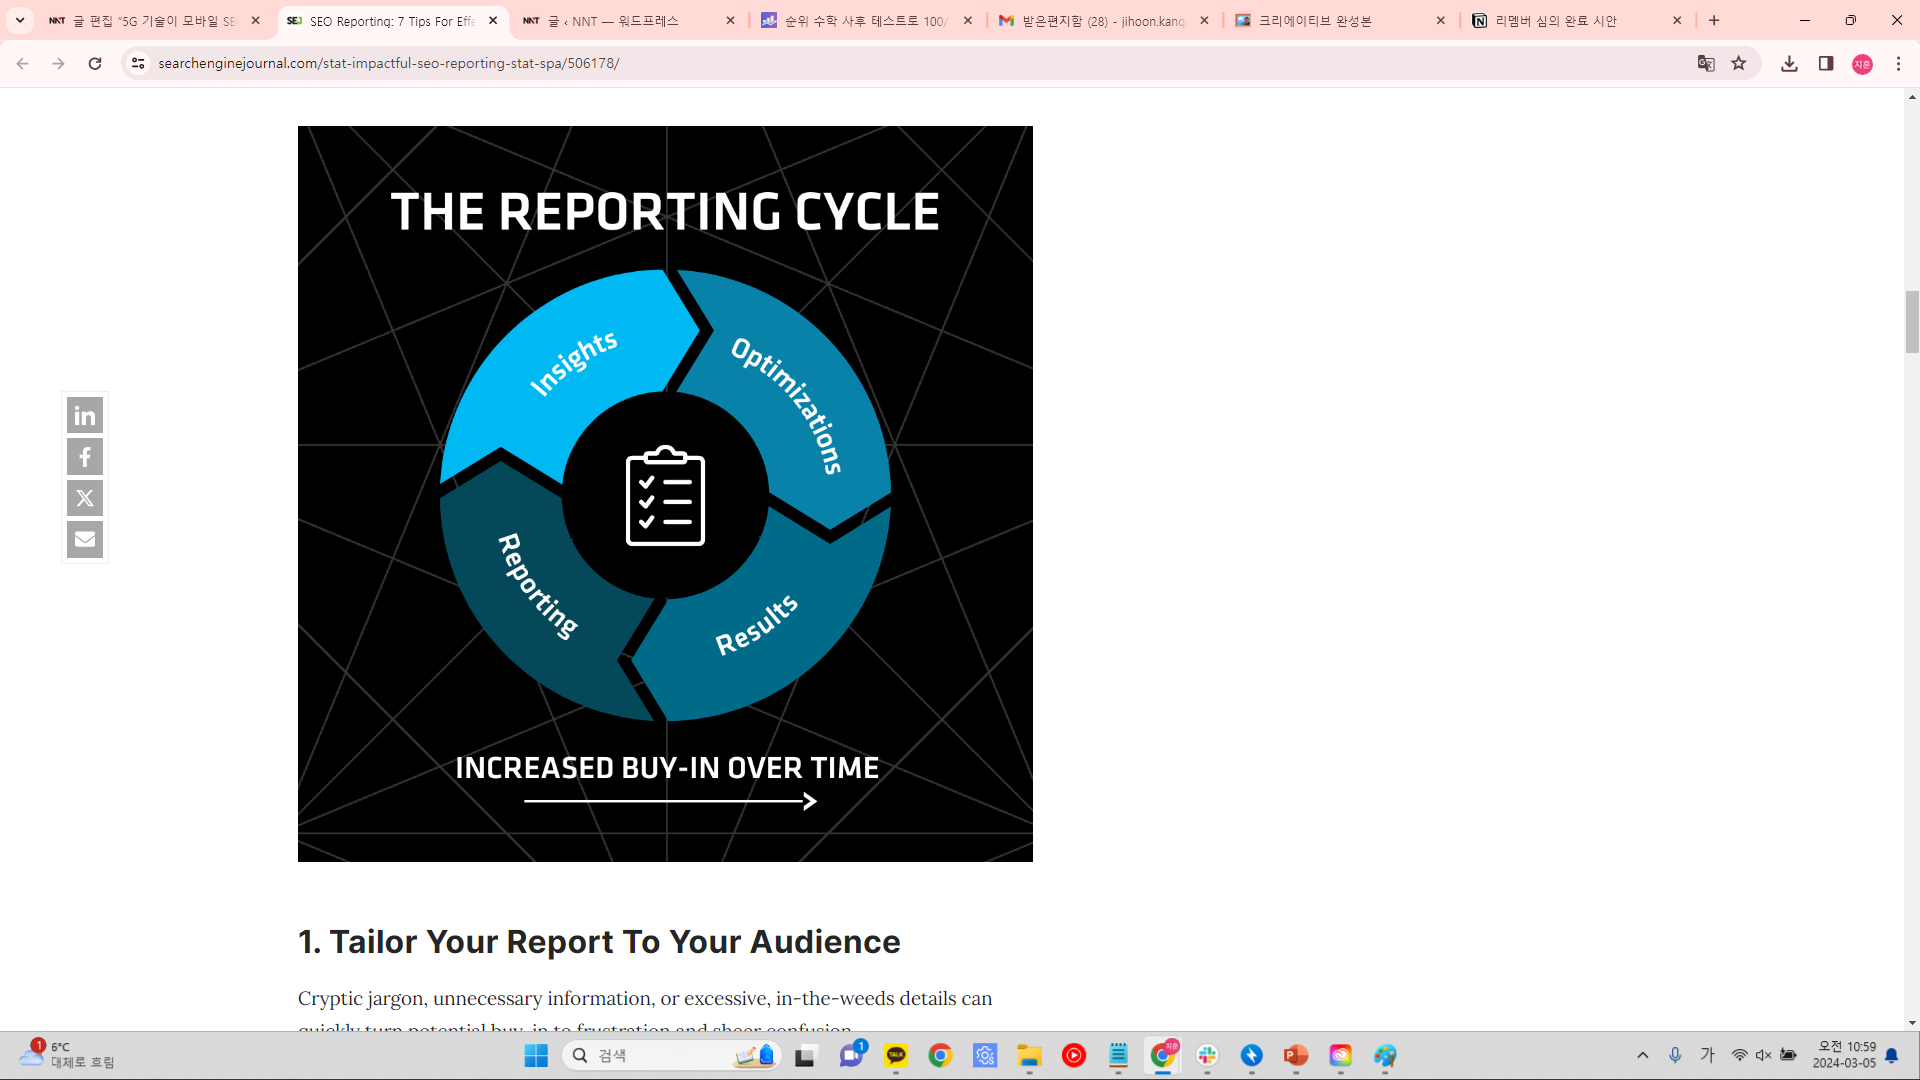Screen dimensions: 1920x1080
Task: Open network Wi-Fi quick settings
Action: tap(1740, 1056)
